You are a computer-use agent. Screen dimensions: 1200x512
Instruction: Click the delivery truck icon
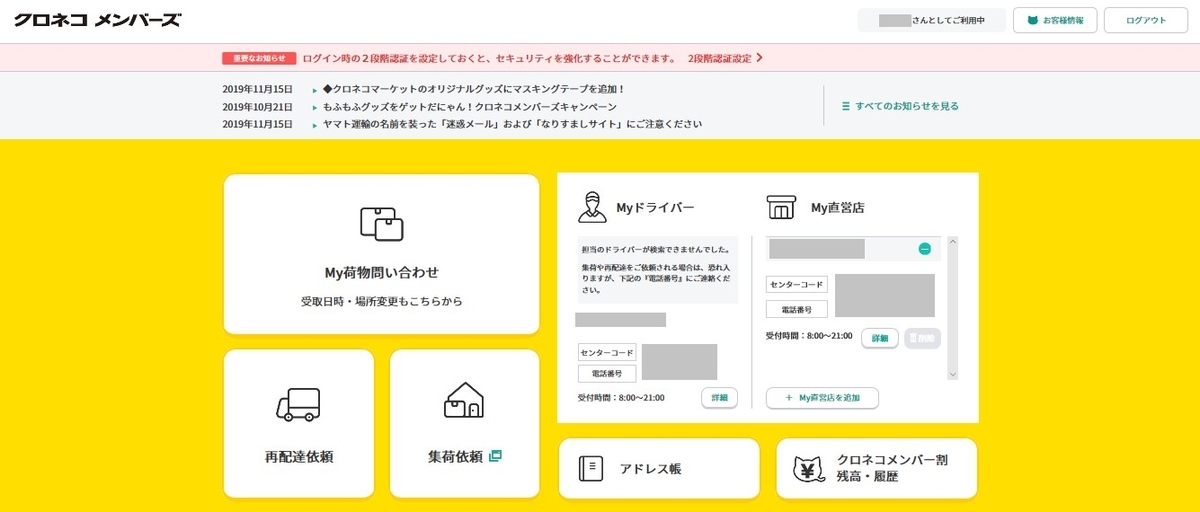298,404
